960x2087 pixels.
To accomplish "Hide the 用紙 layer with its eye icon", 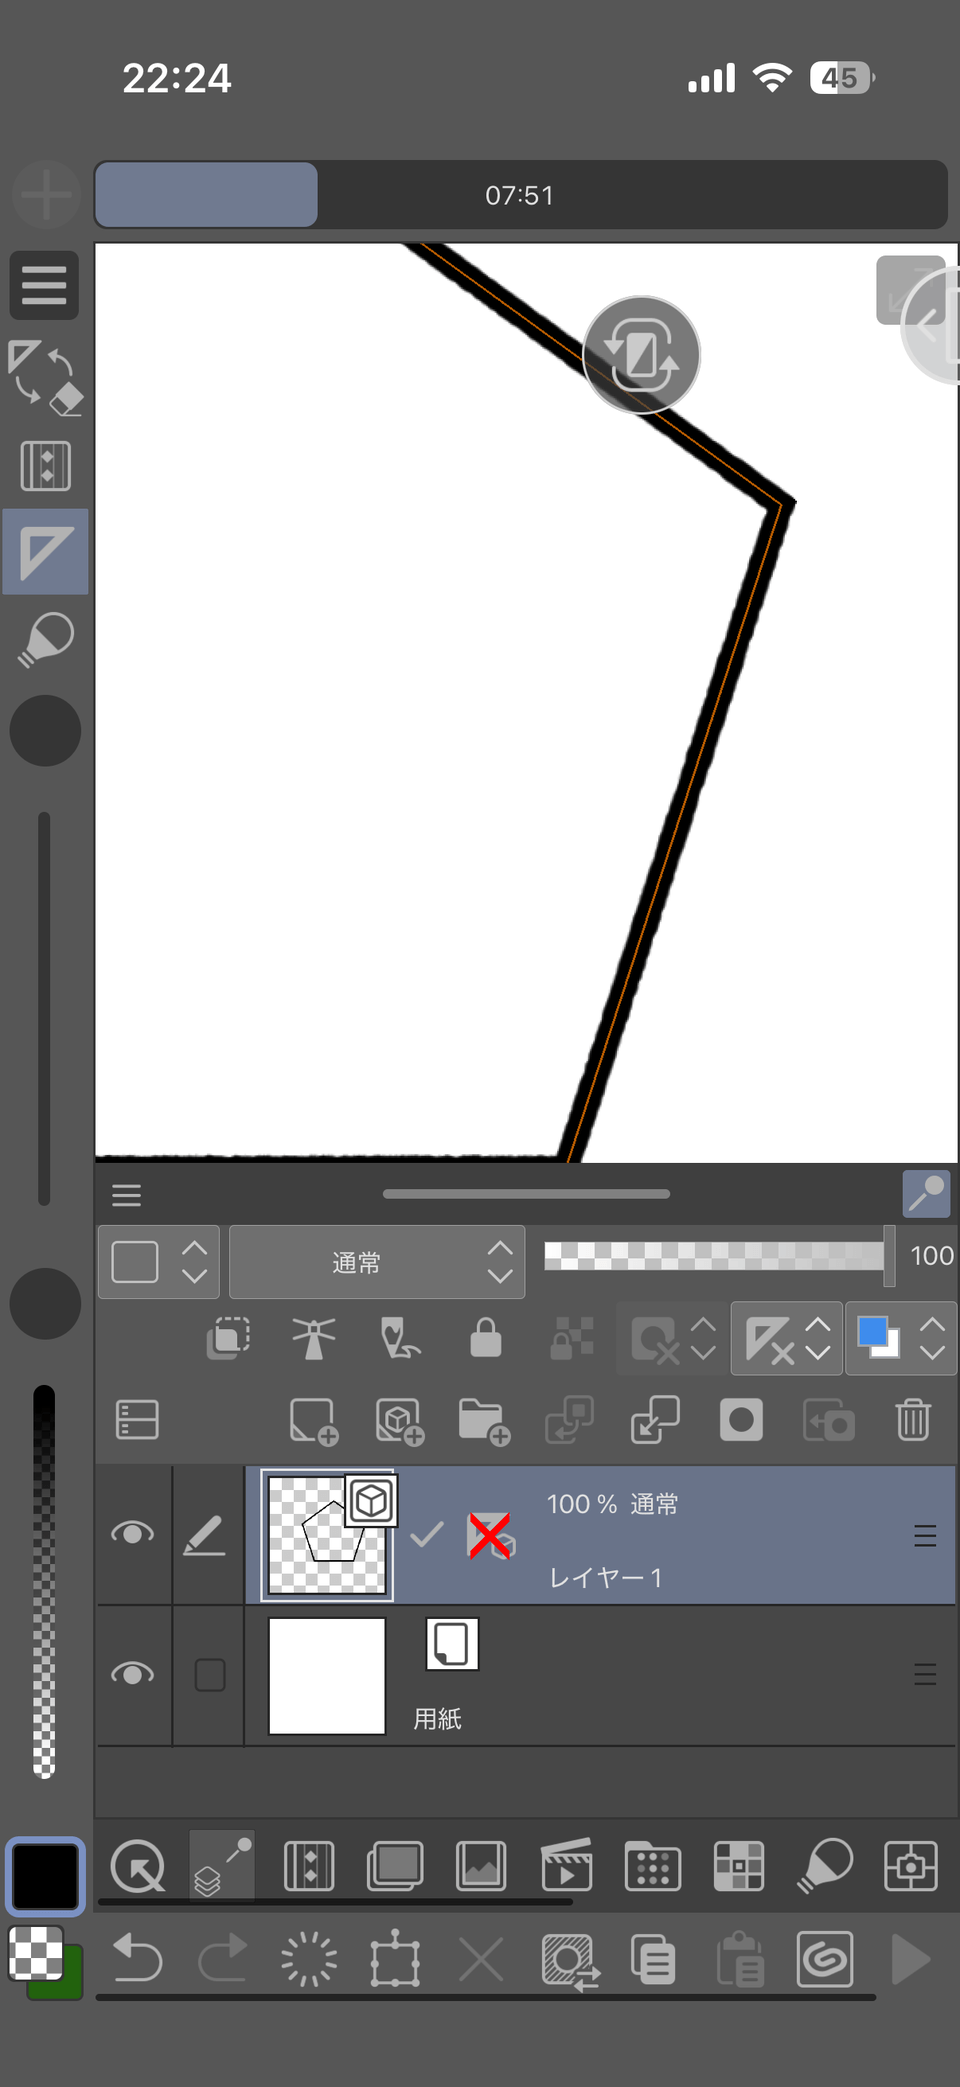I will (132, 1673).
